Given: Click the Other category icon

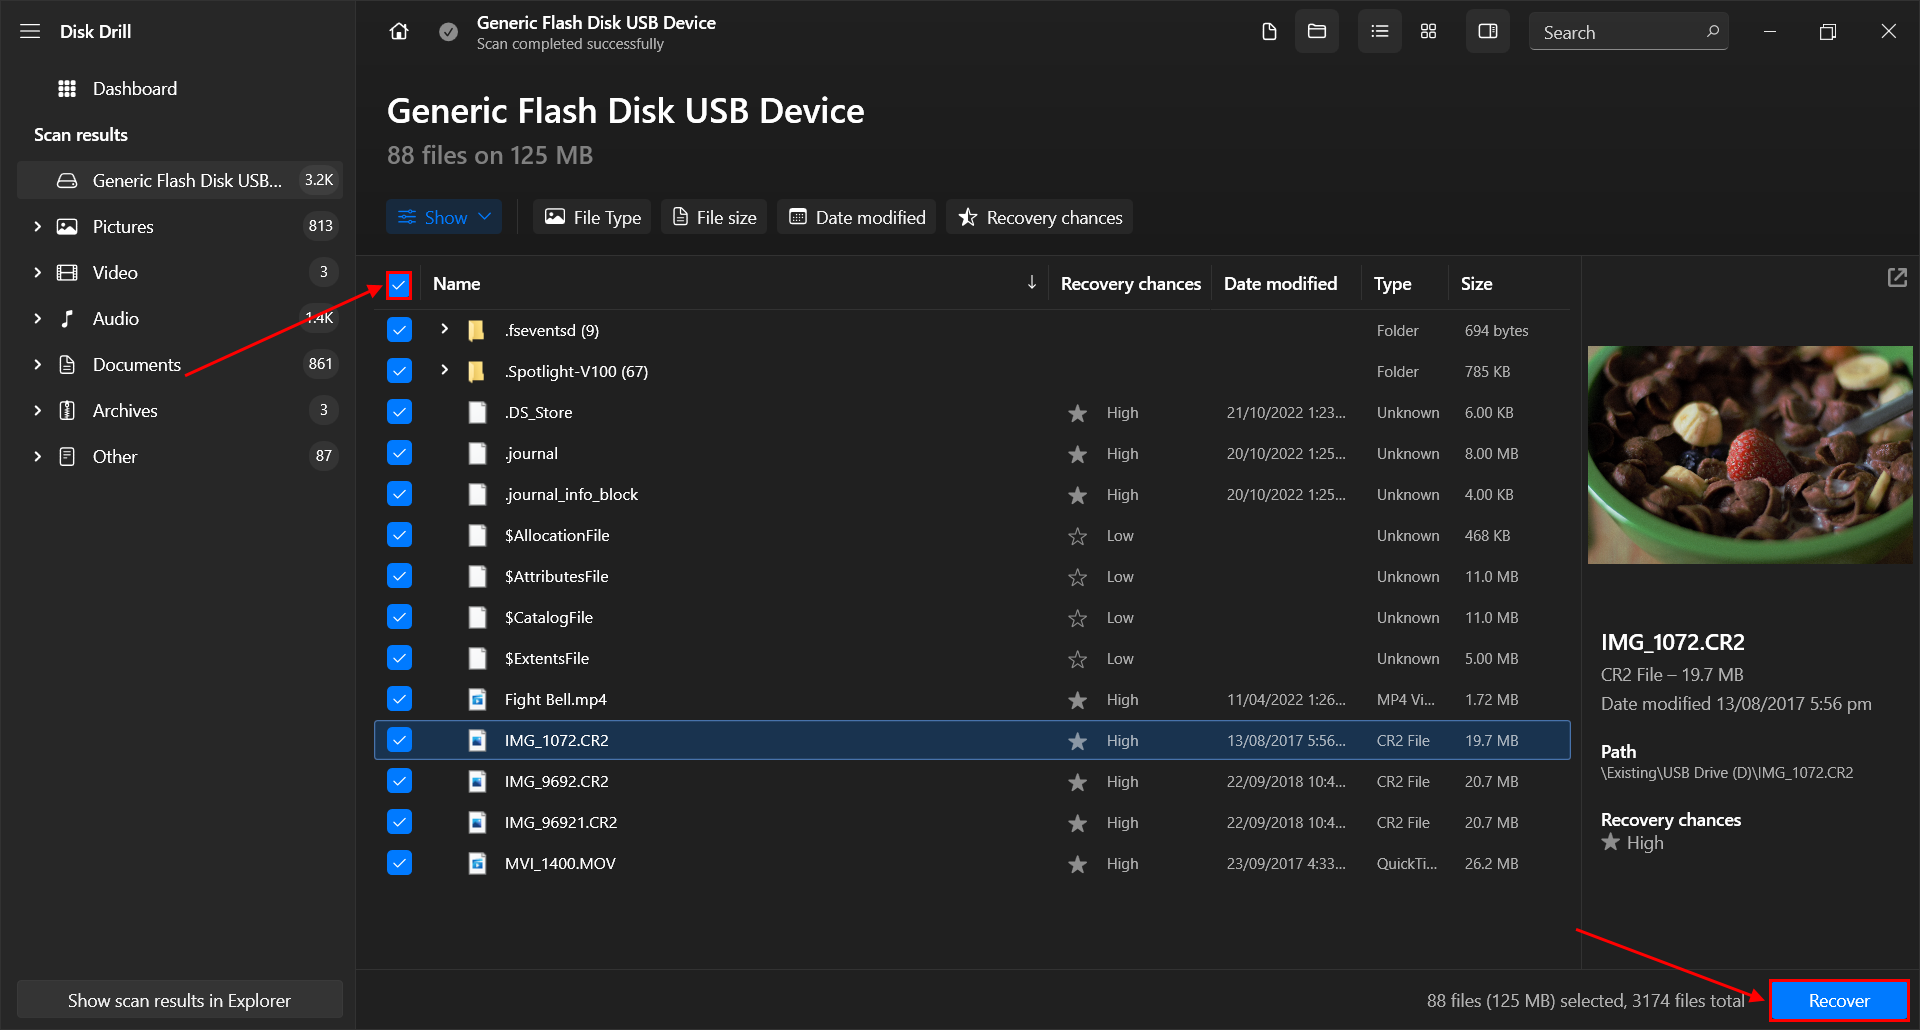Looking at the screenshot, I should pos(67,457).
